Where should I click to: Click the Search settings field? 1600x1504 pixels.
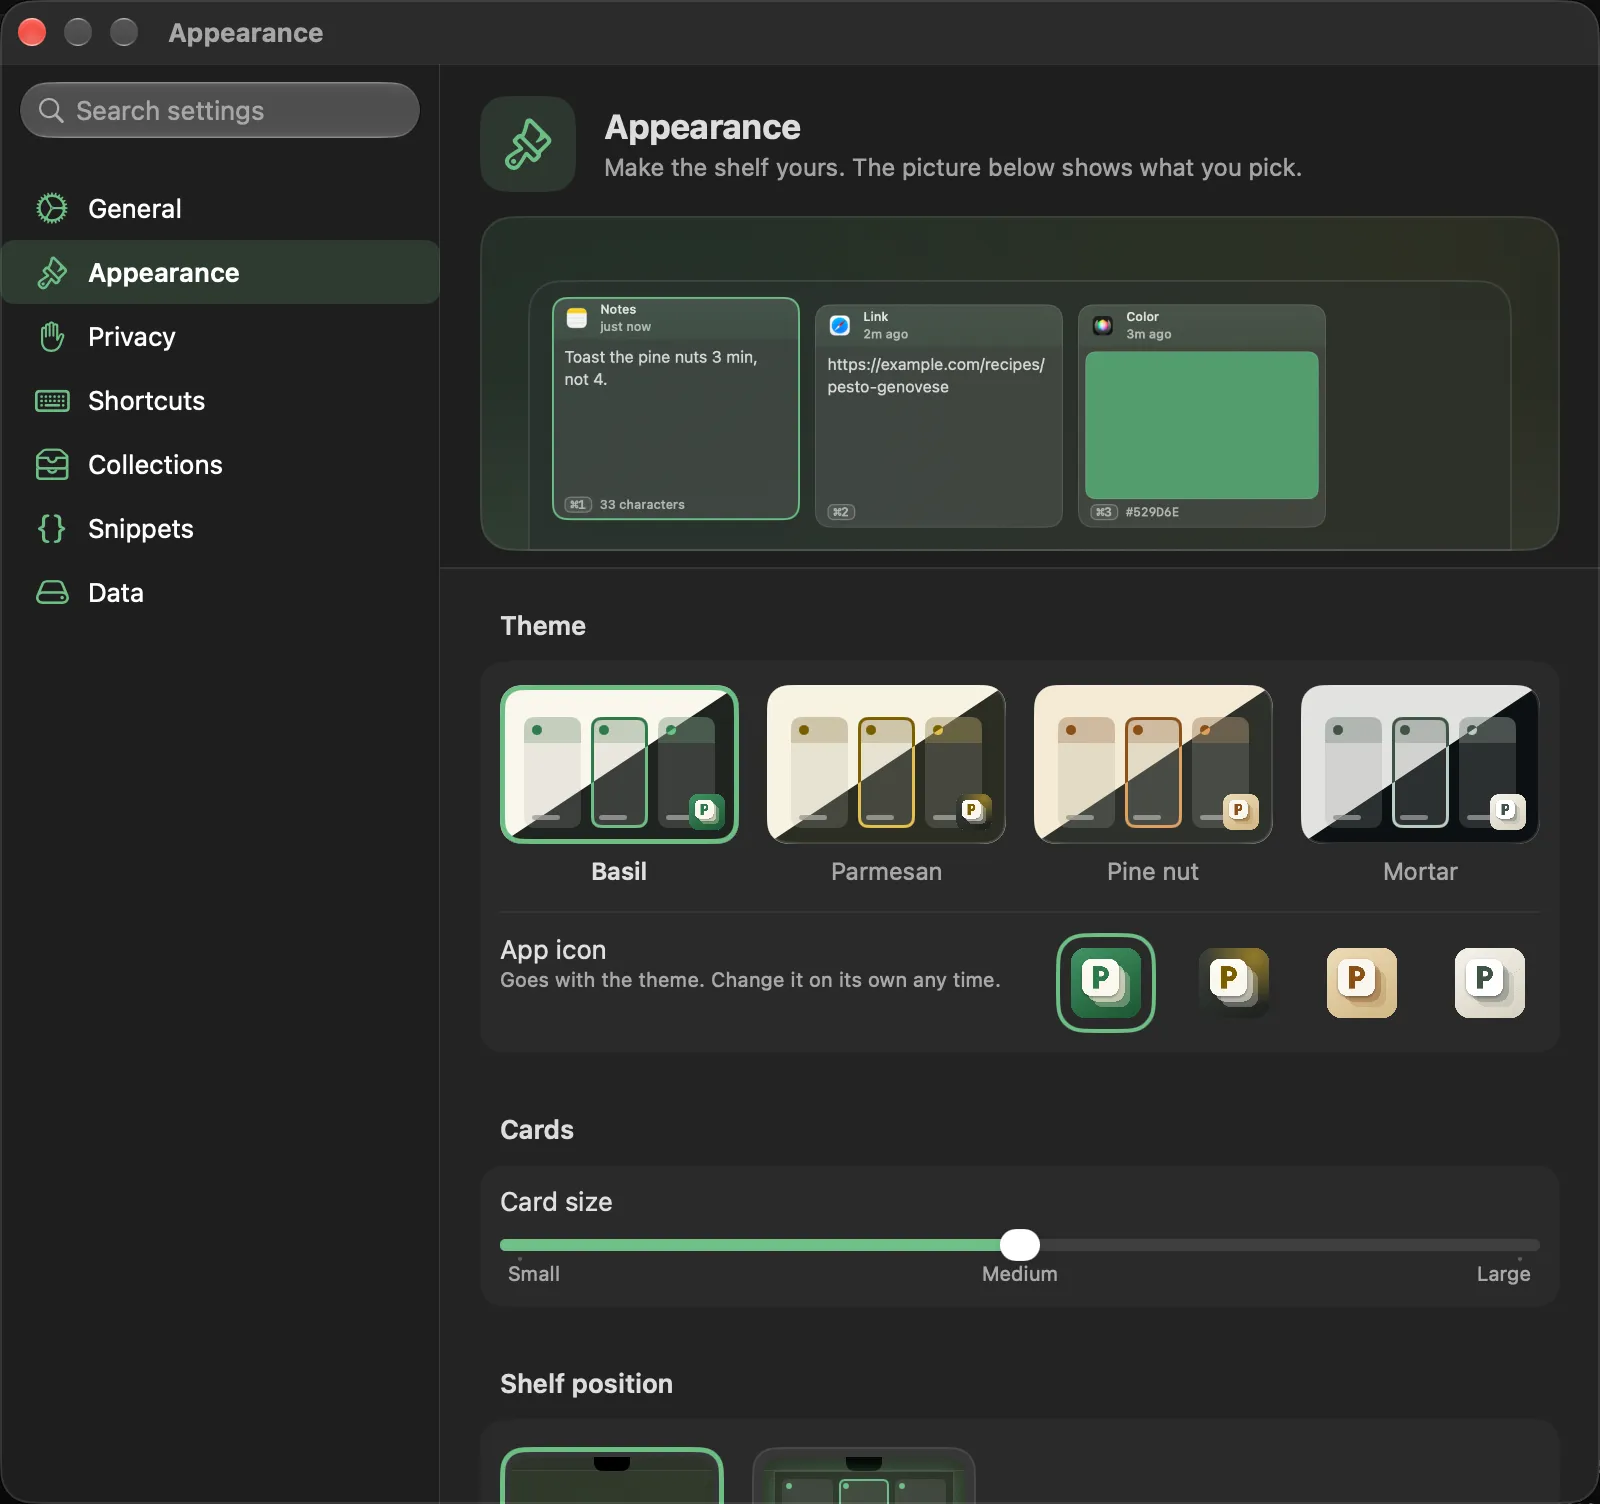pyautogui.click(x=220, y=110)
